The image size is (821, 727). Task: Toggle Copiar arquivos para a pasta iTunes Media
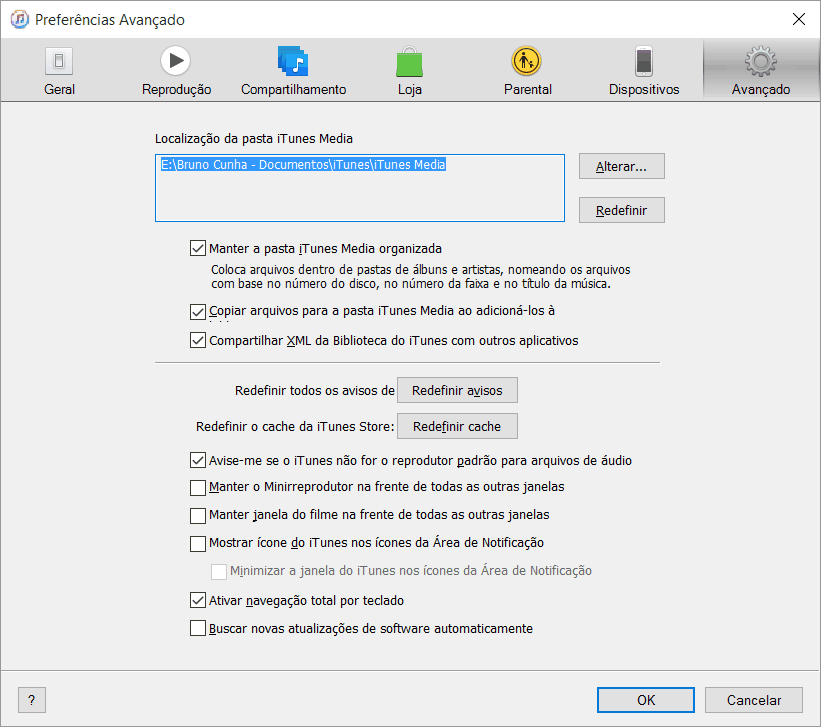(197, 312)
